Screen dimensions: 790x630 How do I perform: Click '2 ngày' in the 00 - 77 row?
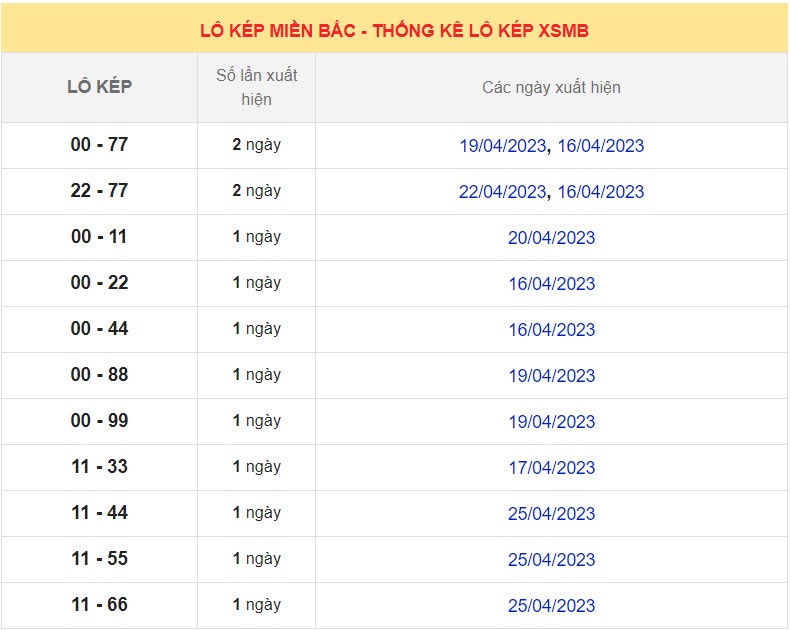[256, 145]
